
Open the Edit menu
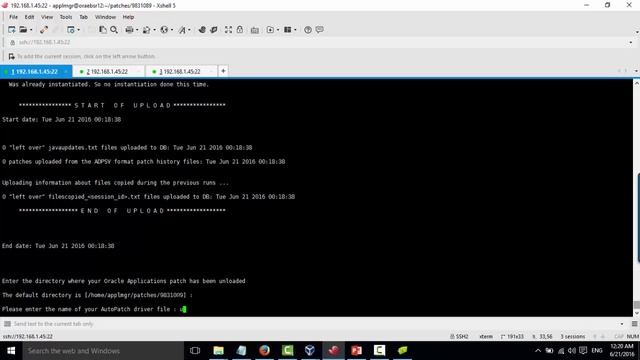tap(29, 17)
